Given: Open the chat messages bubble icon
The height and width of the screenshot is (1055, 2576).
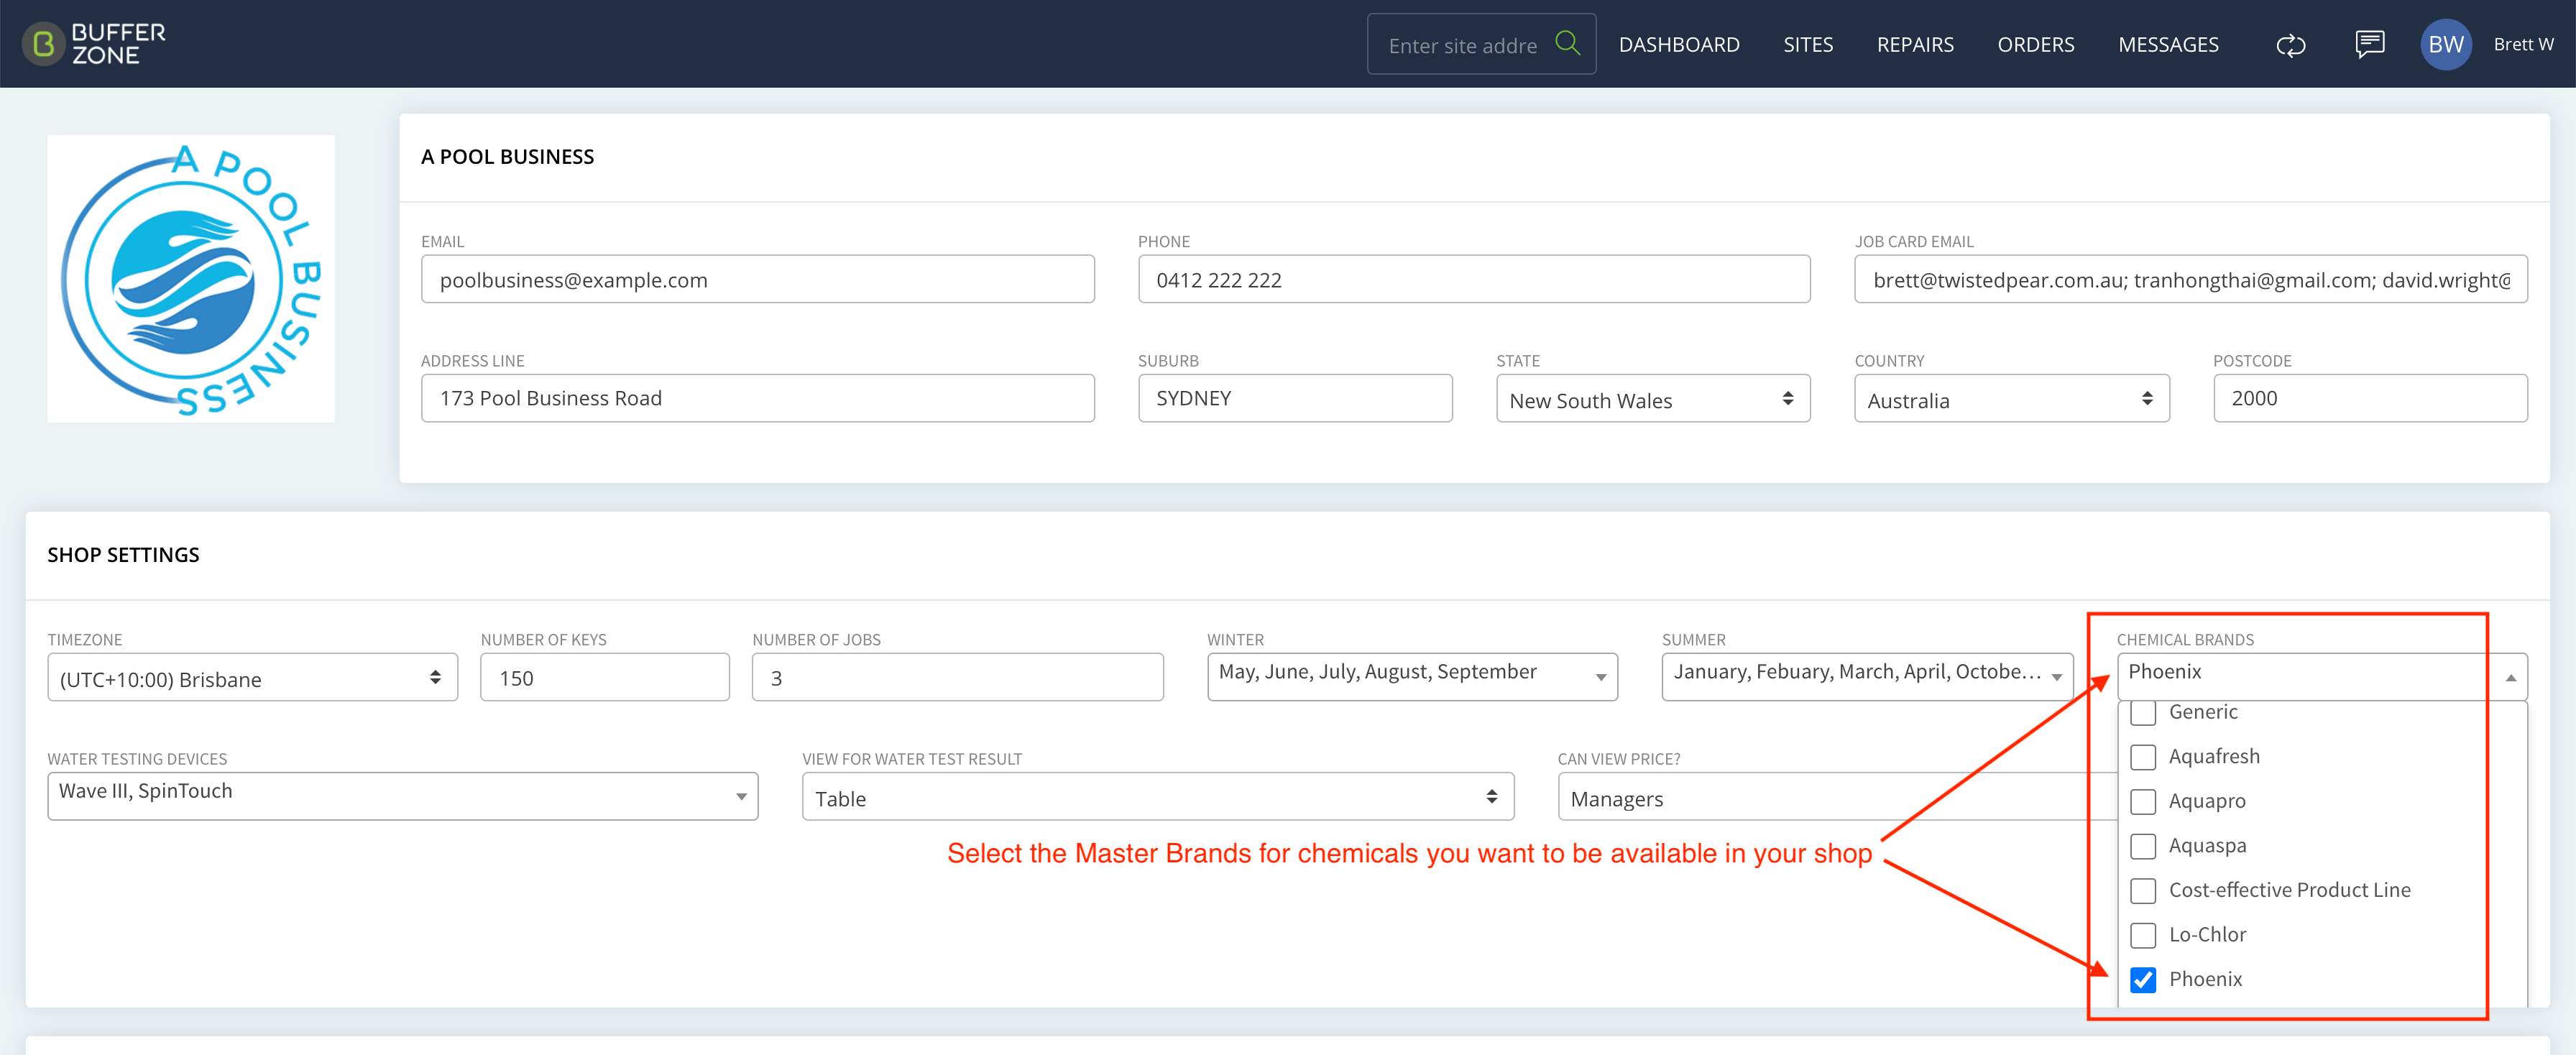Looking at the screenshot, I should point(2369,44).
